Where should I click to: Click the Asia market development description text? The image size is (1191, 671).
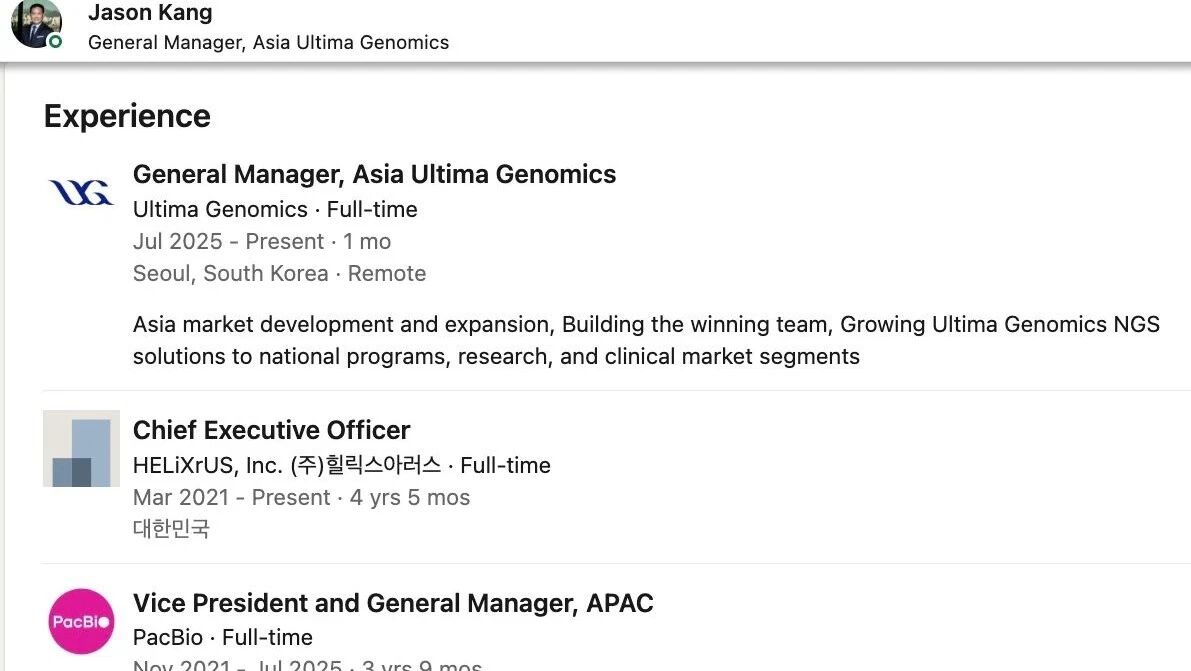646,340
